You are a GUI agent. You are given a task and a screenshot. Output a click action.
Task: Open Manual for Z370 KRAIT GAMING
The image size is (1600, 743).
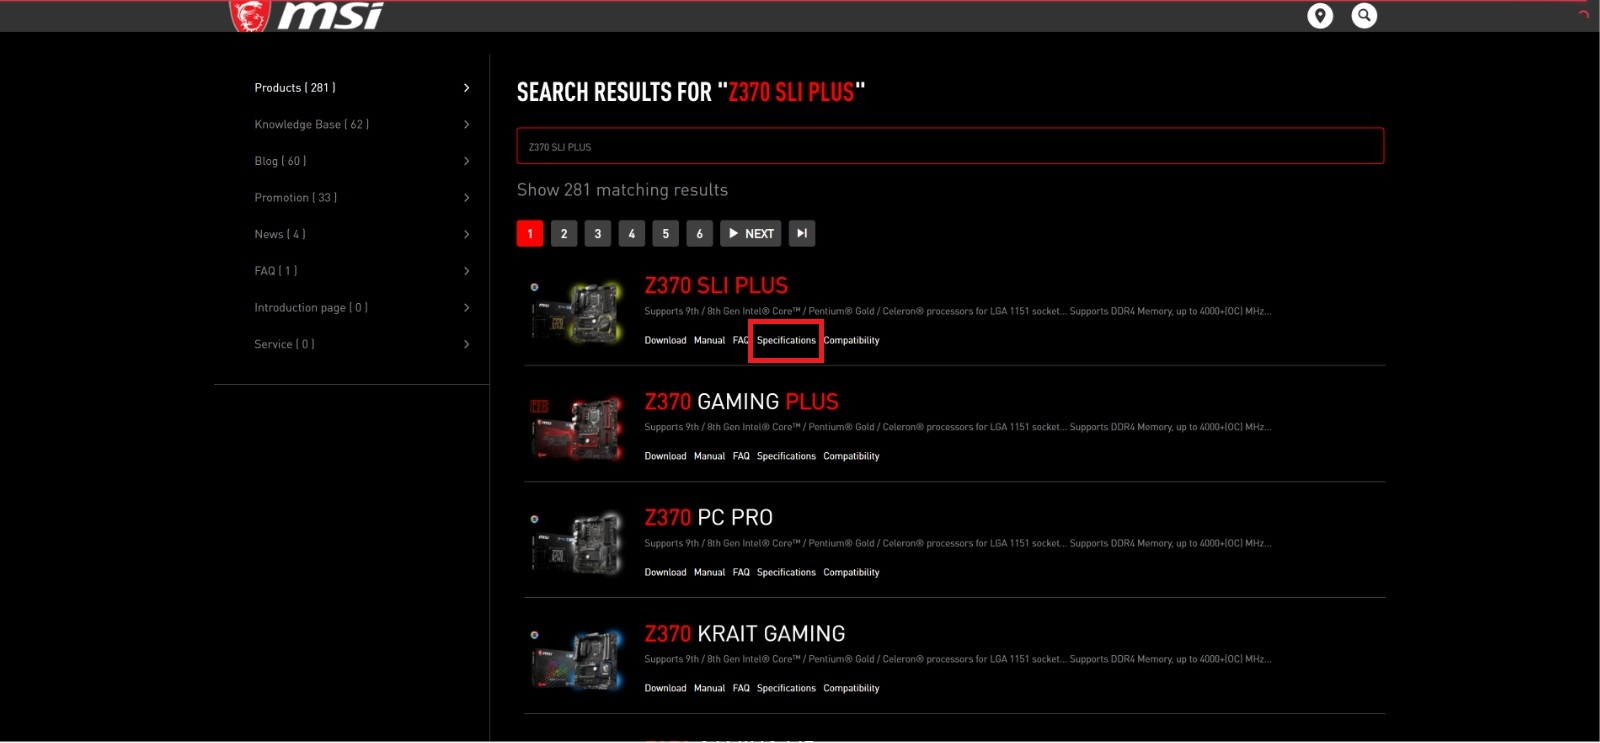[x=709, y=689]
